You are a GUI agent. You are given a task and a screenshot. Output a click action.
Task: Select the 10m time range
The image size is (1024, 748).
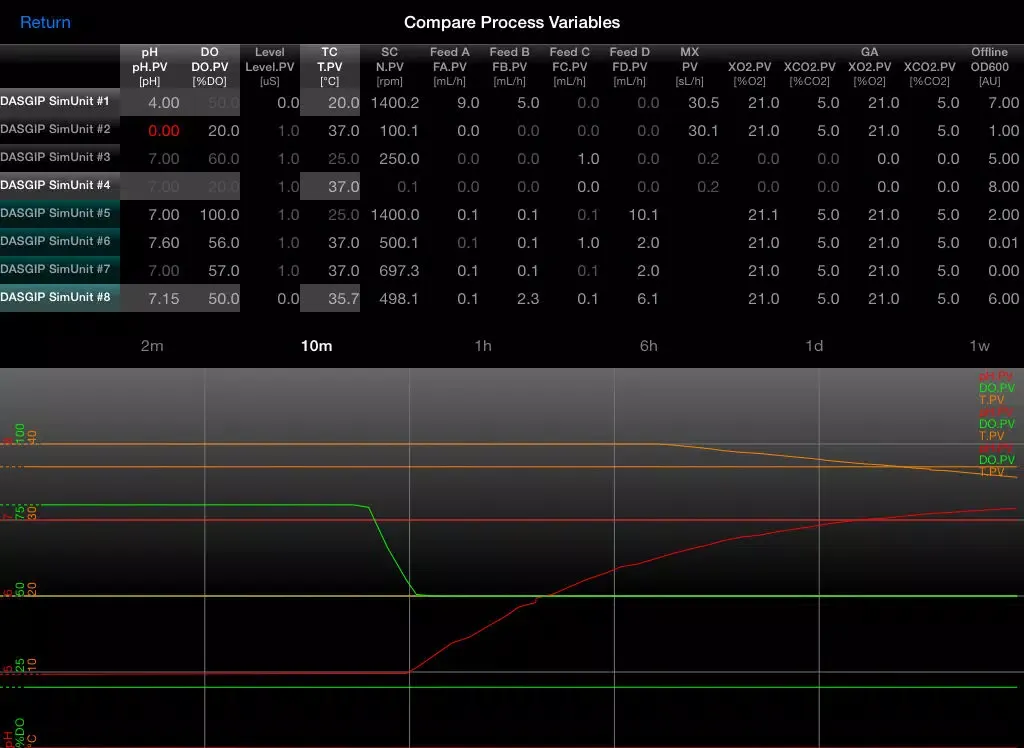click(x=317, y=346)
